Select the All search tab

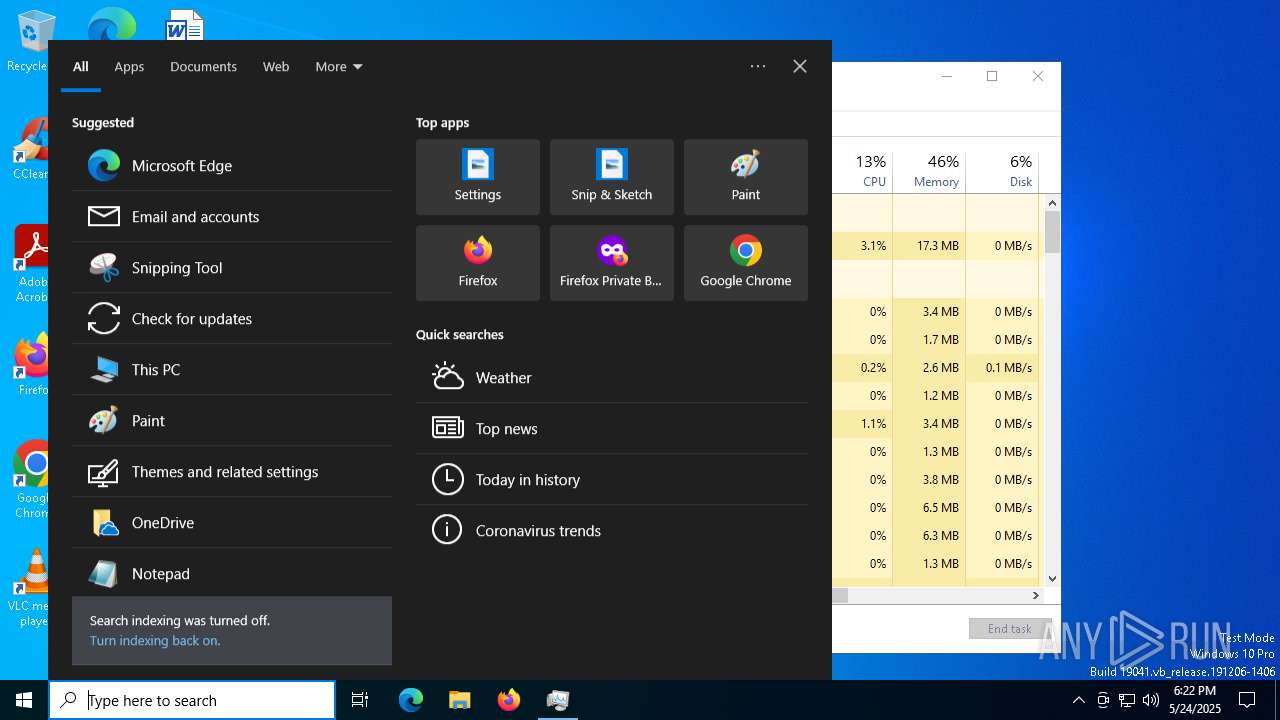pyautogui.click(x=81, y=67)
